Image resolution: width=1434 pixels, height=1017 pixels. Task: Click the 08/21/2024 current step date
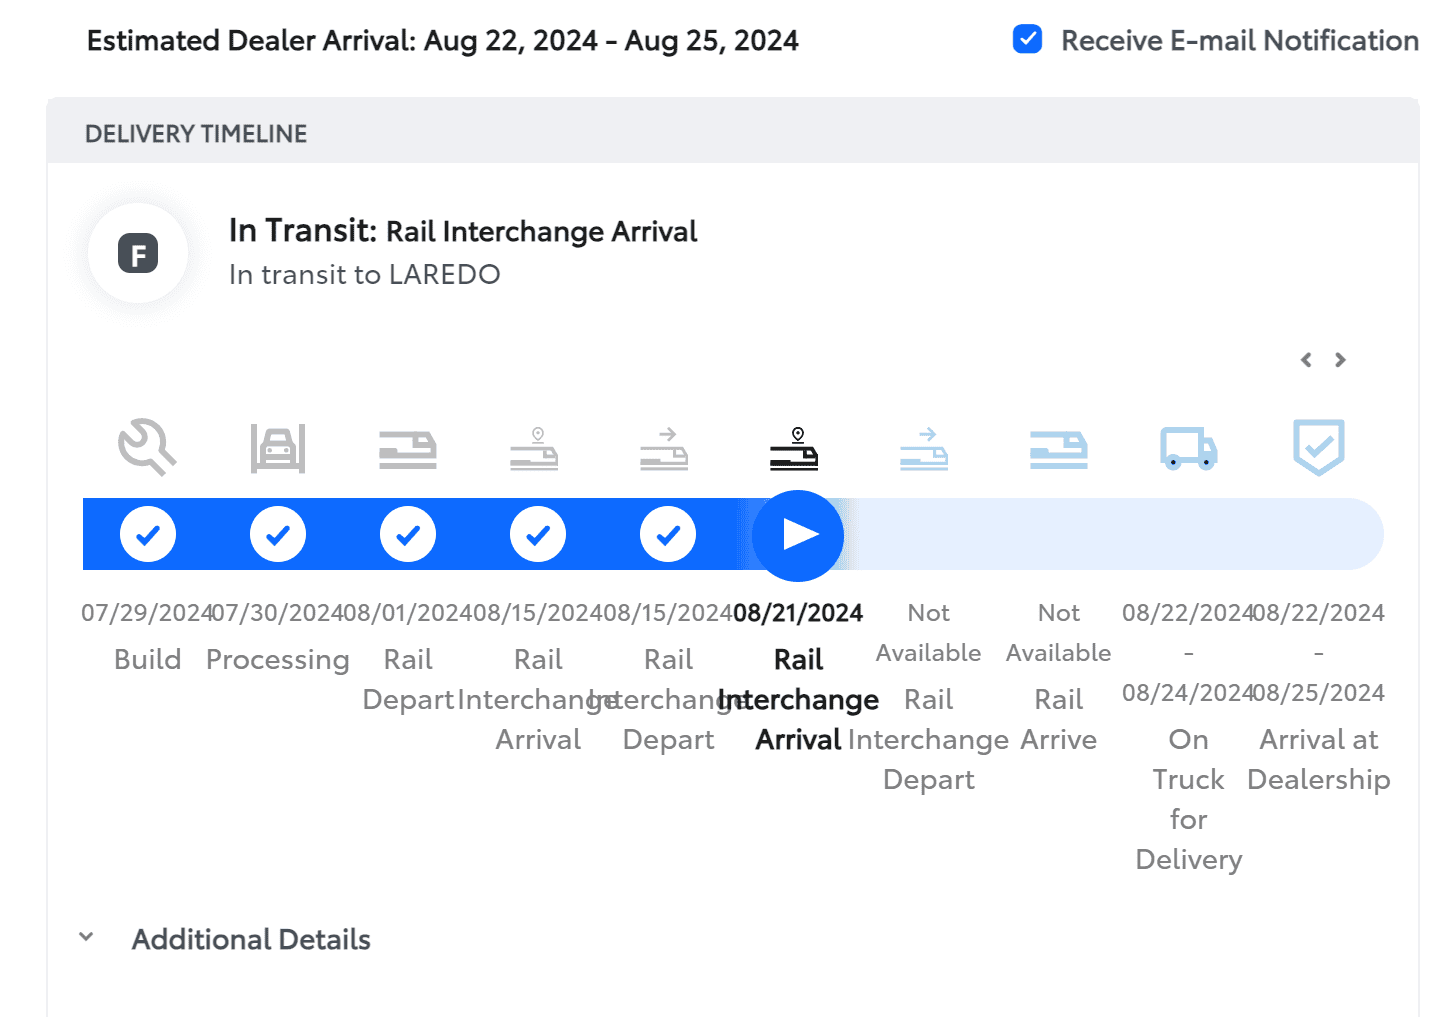click(x=797, y=613)
